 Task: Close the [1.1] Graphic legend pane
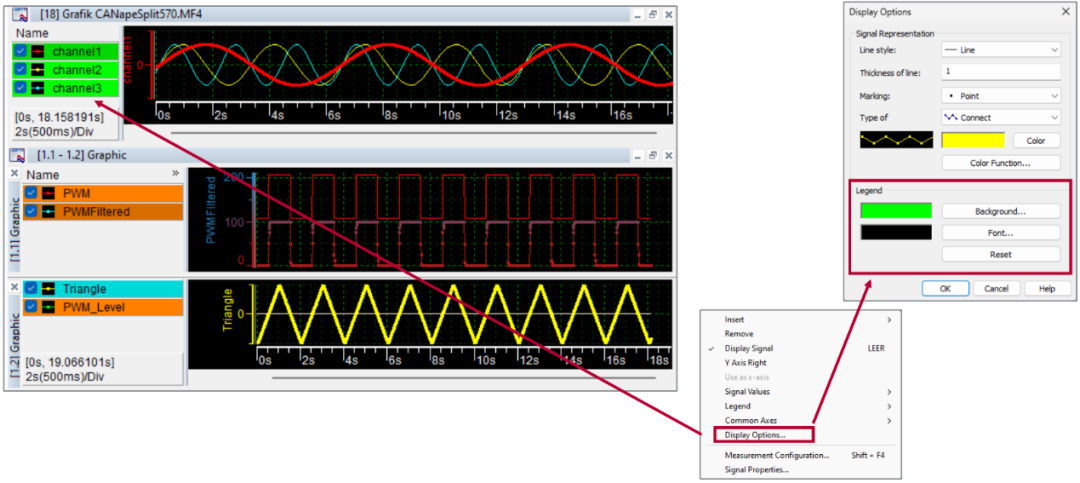[x=14, y=174]
